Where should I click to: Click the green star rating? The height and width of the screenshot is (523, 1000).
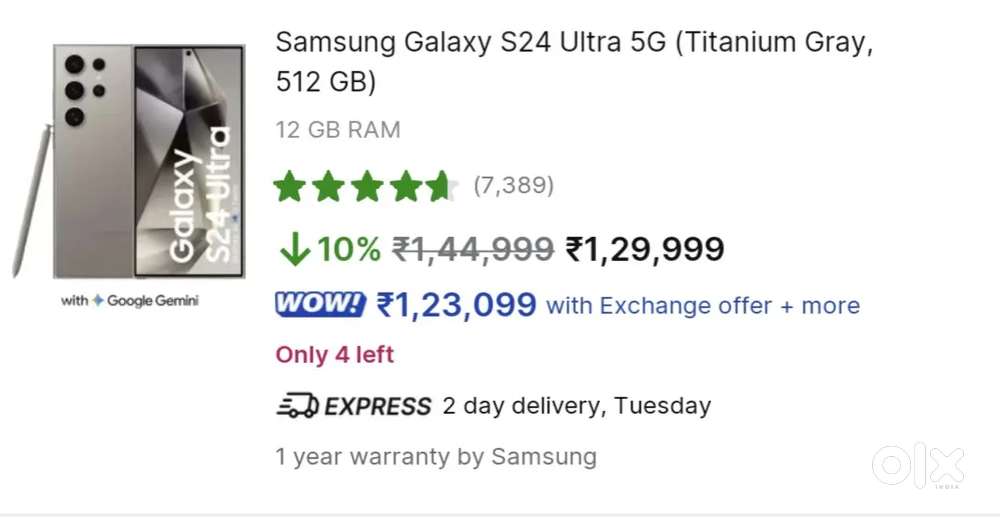(366, 187)
